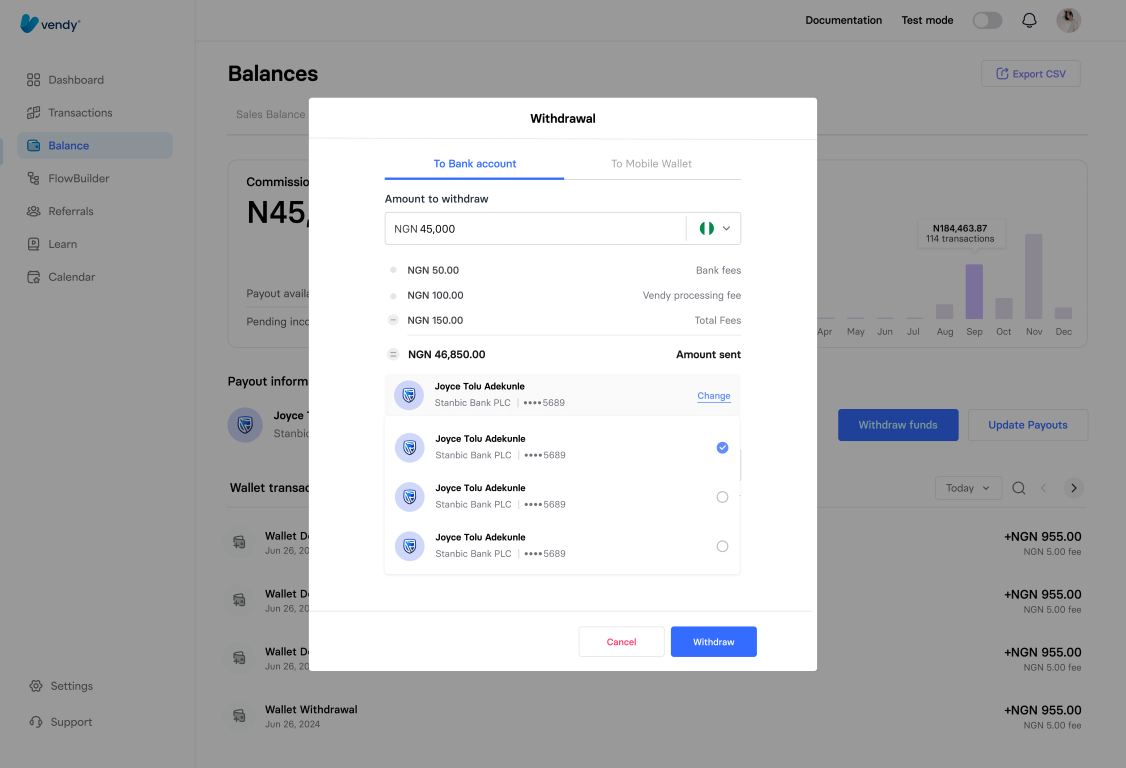Image resolution: width=1126 pixels, height=768 pixels.
Task: Click the Wallet Withdrawal transaction icon
Action: coord(239,716)
